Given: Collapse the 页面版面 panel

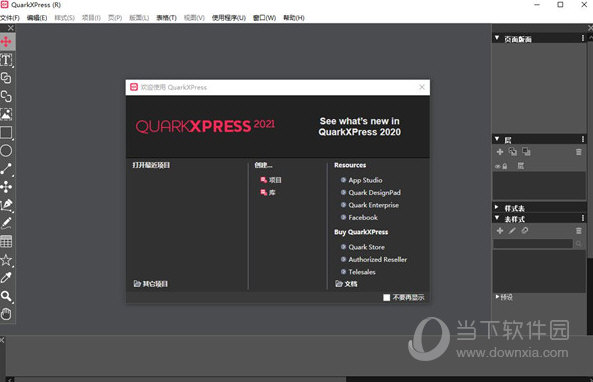Looking at the screenshot, I should point(497,38).
